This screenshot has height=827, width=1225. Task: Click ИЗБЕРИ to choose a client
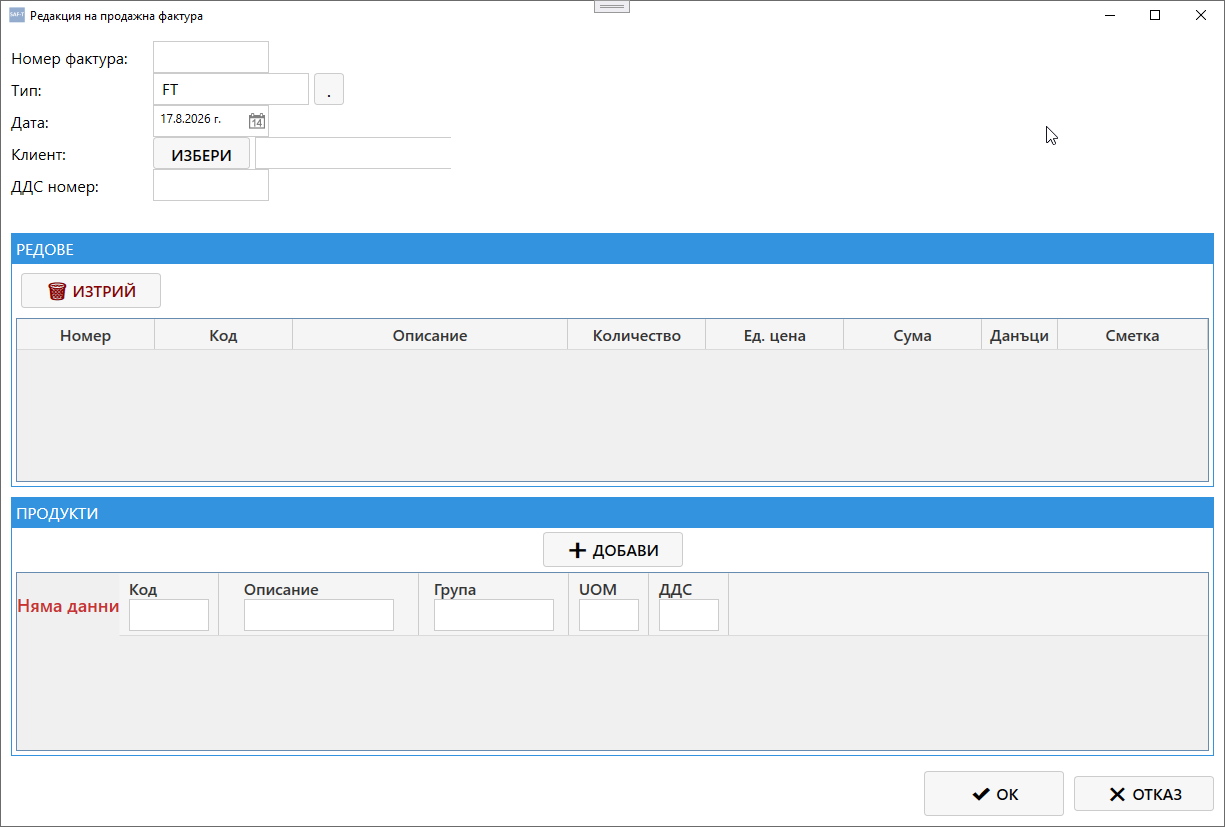tap(202, 154)
